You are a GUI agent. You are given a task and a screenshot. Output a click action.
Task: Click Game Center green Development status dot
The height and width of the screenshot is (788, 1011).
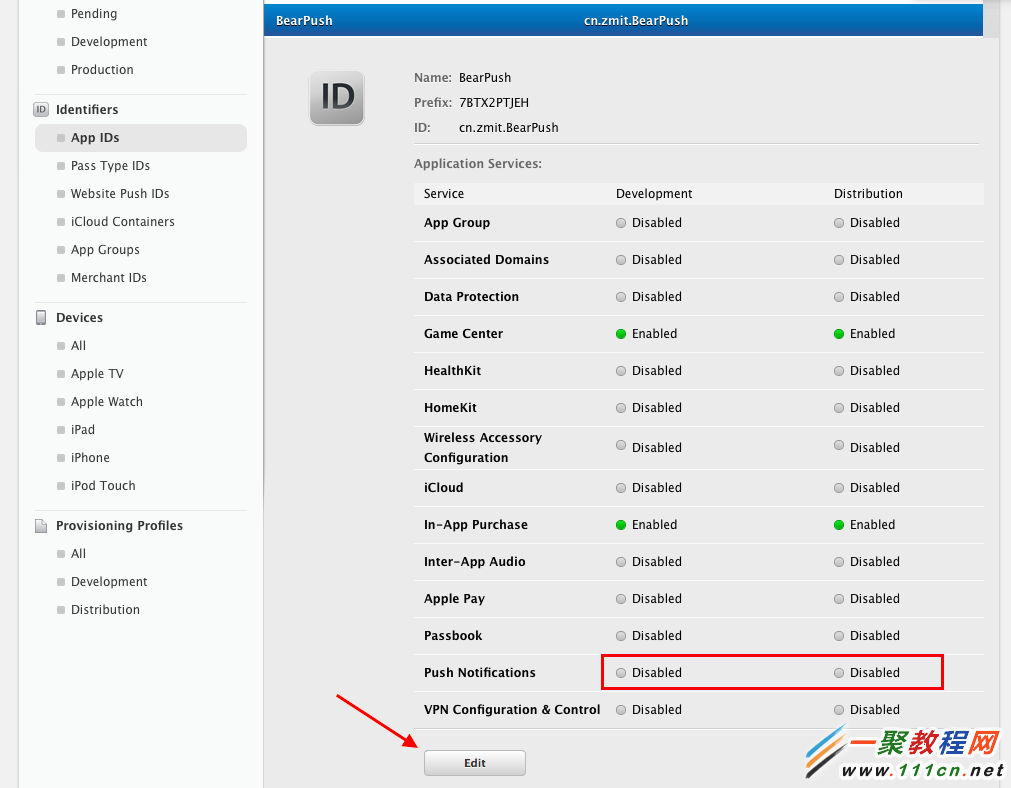[621, 334]
